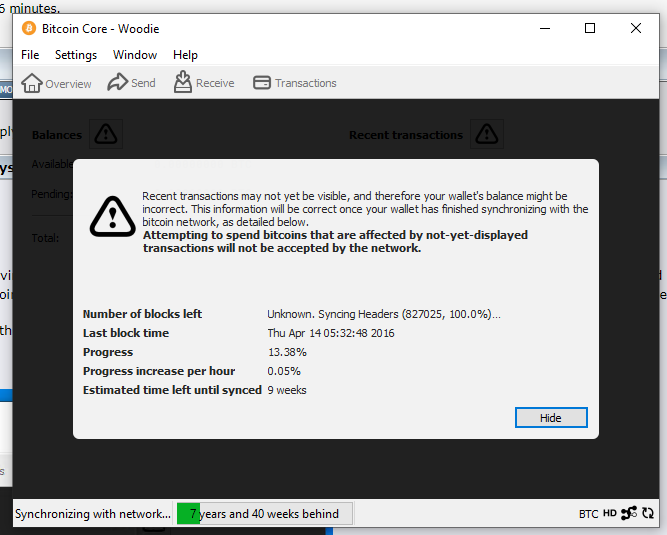Open the Settings menu
This screenshot has width=667, height=535.
(x=76, y=55)
